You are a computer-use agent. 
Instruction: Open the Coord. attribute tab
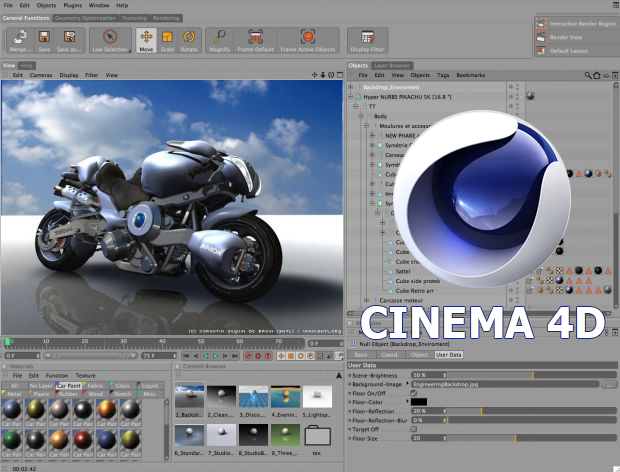click(390, 355)
